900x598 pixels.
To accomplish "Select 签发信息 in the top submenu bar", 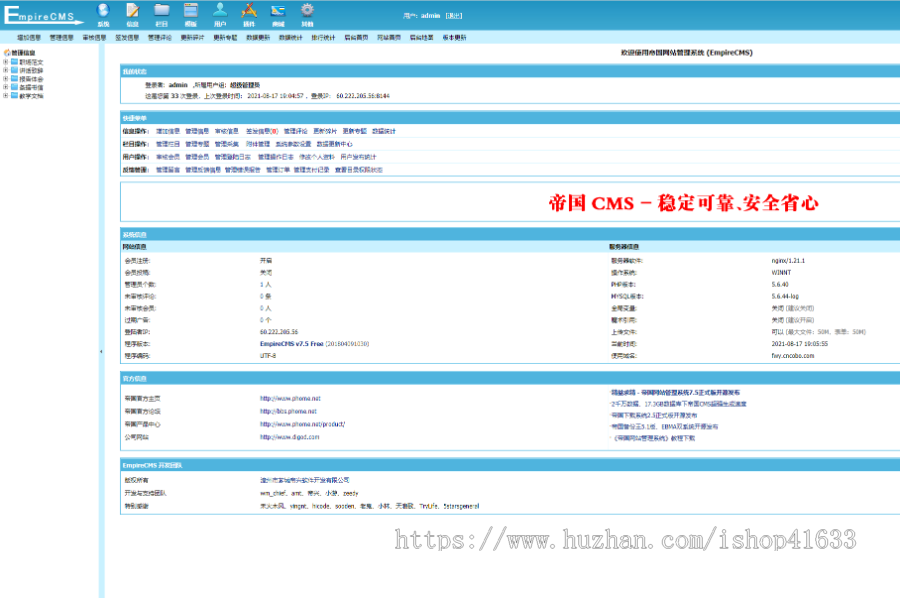I will pos(127,37).
